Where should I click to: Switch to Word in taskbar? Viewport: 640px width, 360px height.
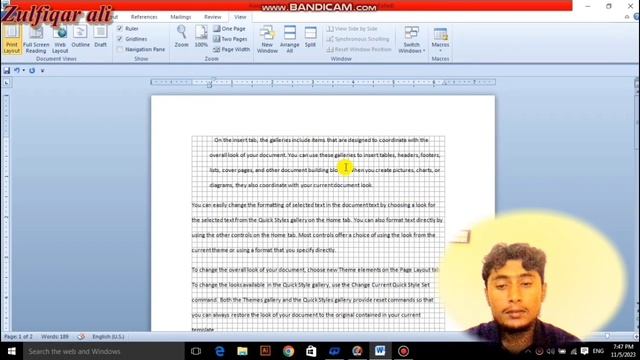[x=380, y=351]
